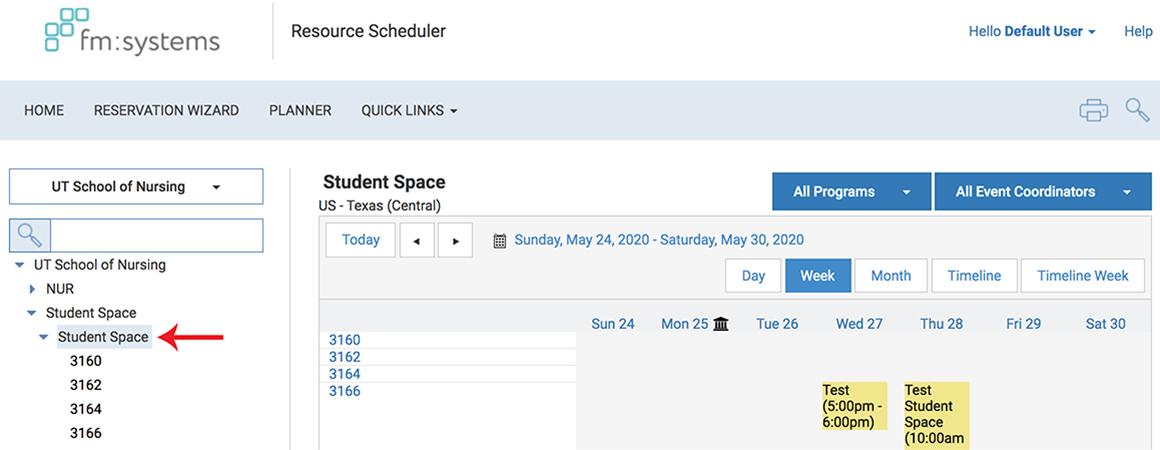The image size is (1160, 450).
Task: Open search with top-right magnifier icon
Action: [1137, 110]
